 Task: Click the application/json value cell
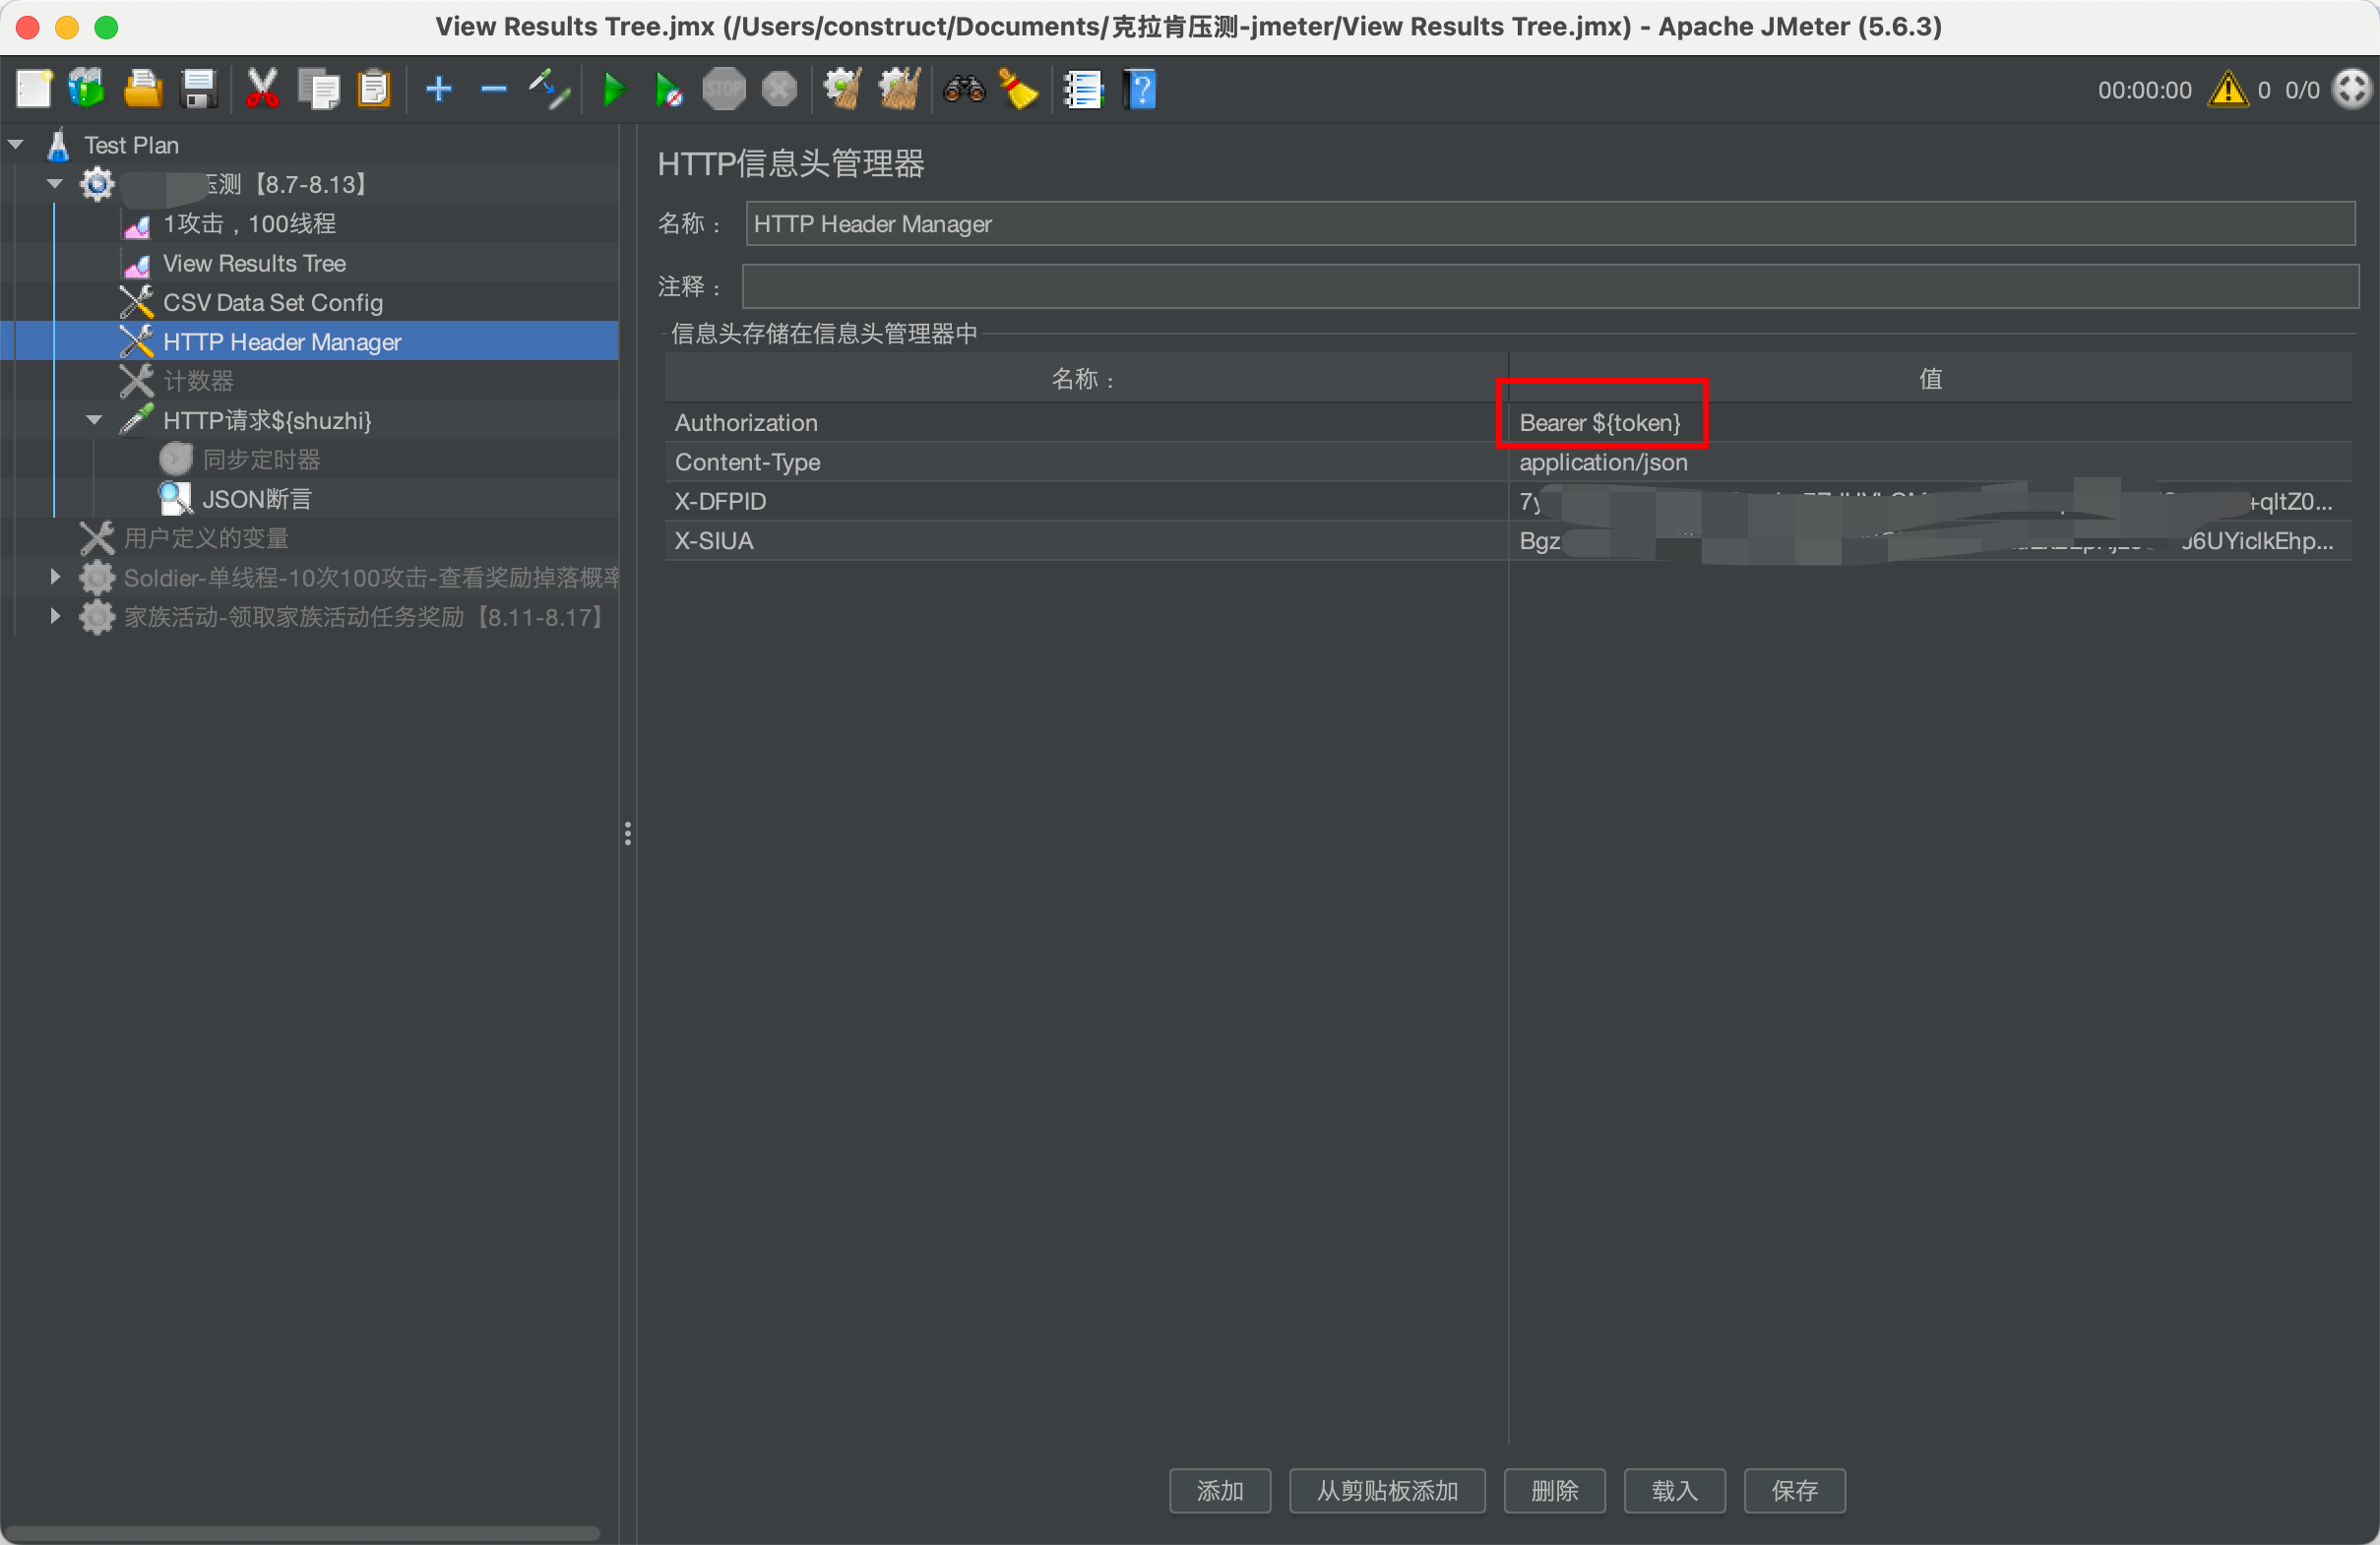[1930, 462]
